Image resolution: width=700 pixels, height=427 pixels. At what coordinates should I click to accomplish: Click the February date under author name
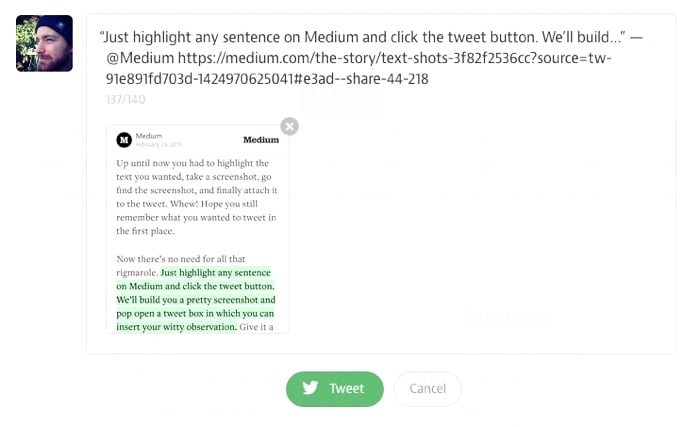tap(152, 145)
